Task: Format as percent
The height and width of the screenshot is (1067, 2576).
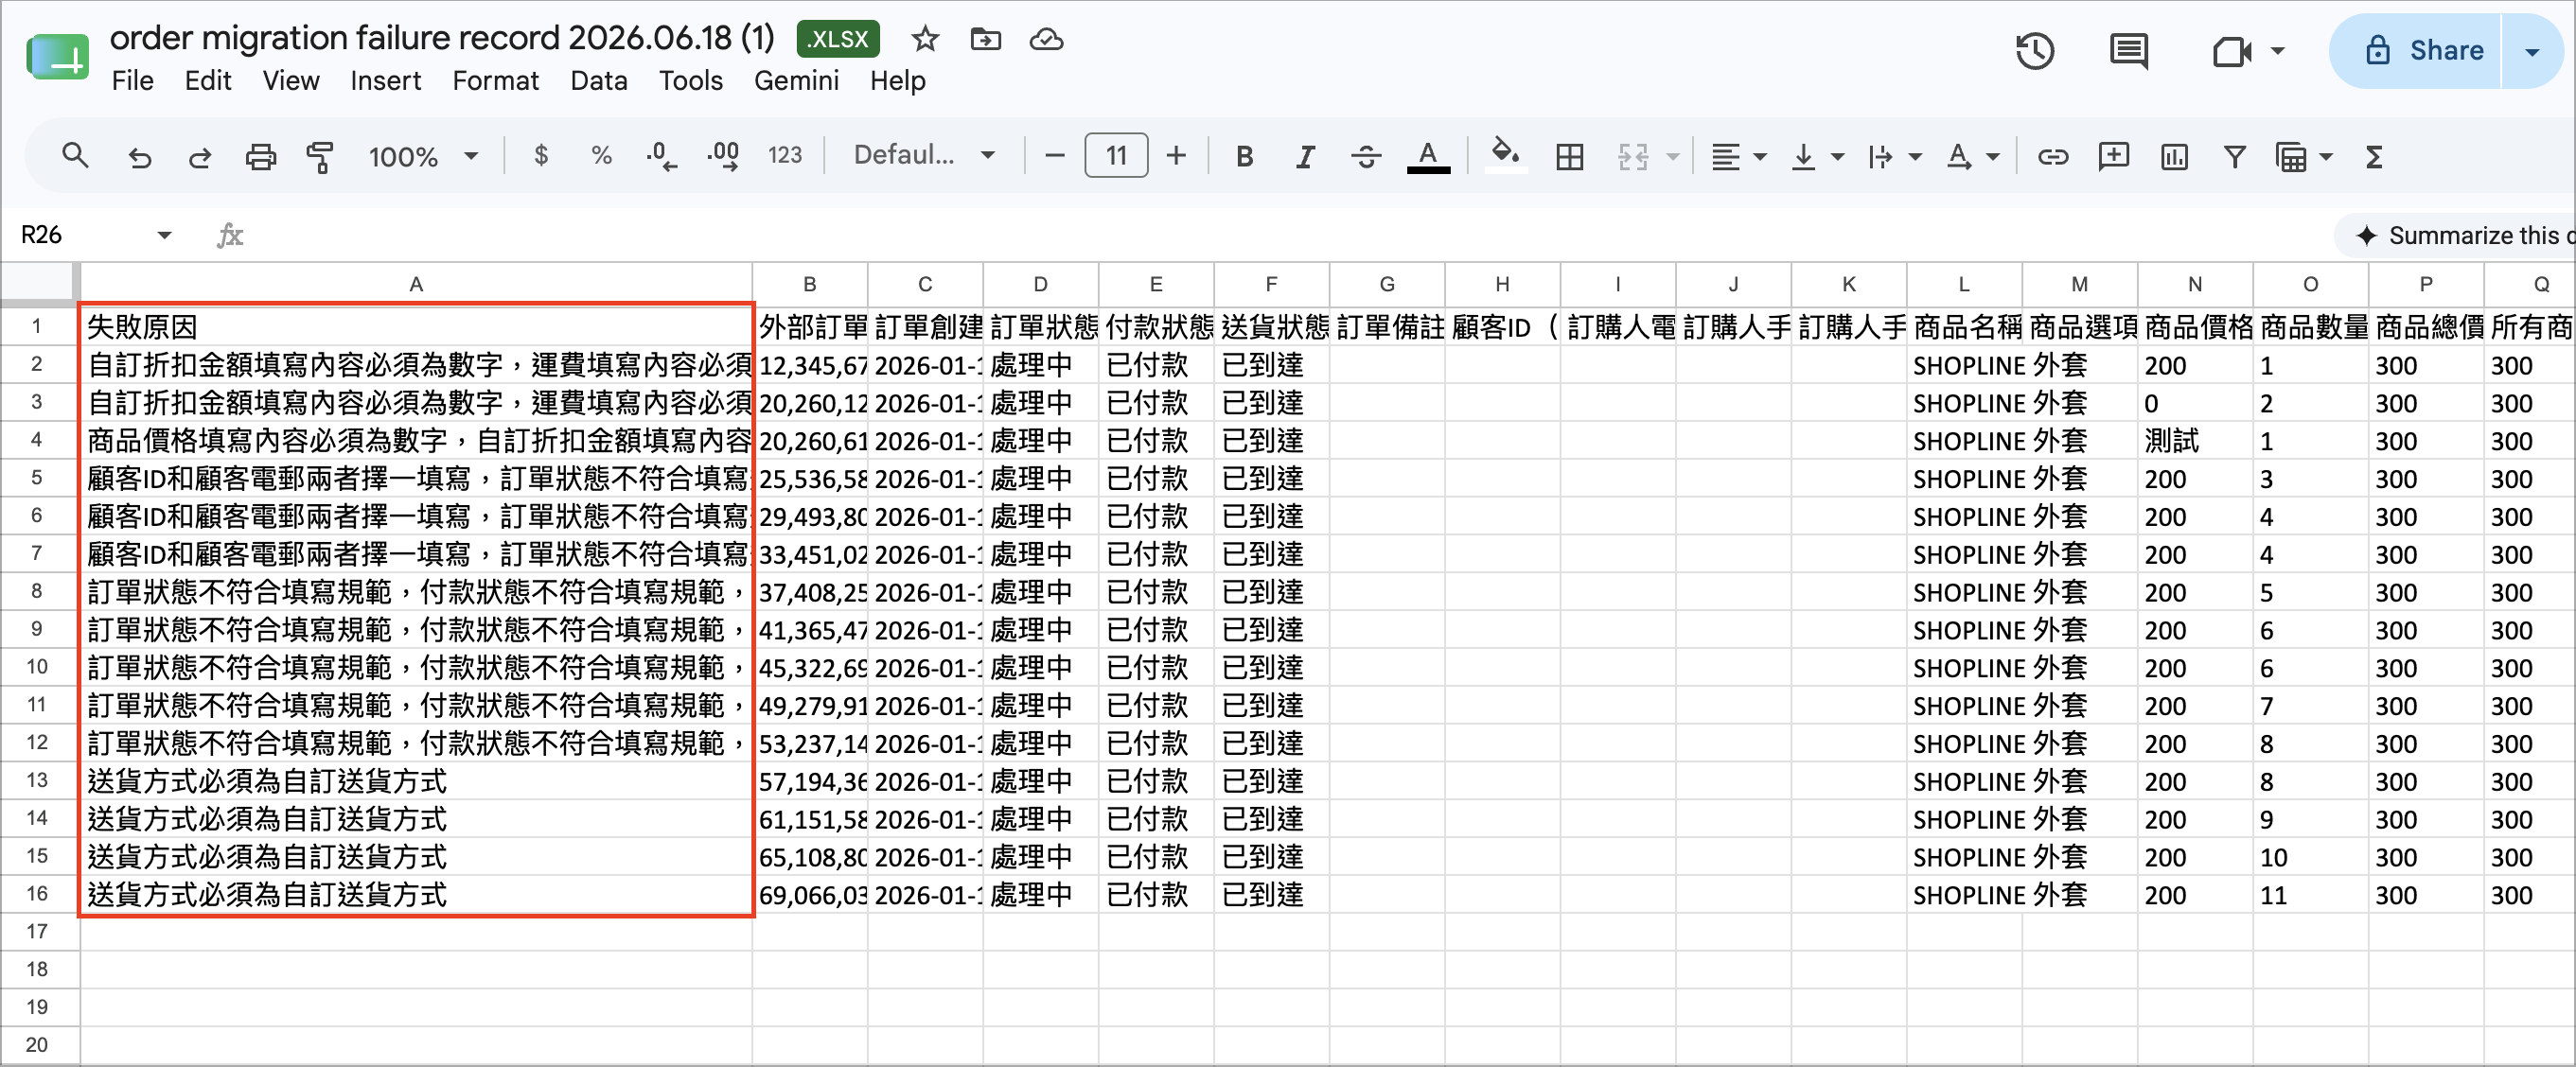Action: click(x=601, y=155)
